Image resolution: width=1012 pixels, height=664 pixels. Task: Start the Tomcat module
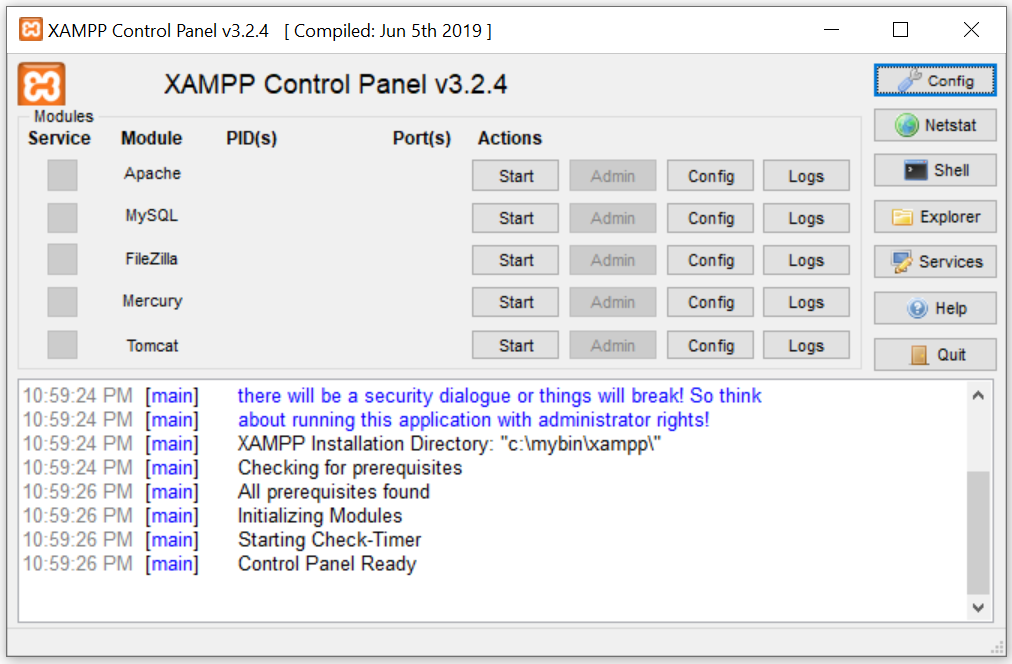tap(515, 345)
